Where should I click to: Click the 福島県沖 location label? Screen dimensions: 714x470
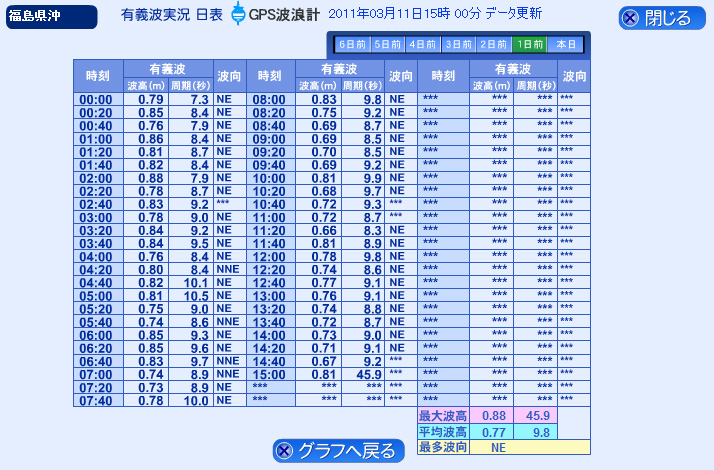point(51,17)
